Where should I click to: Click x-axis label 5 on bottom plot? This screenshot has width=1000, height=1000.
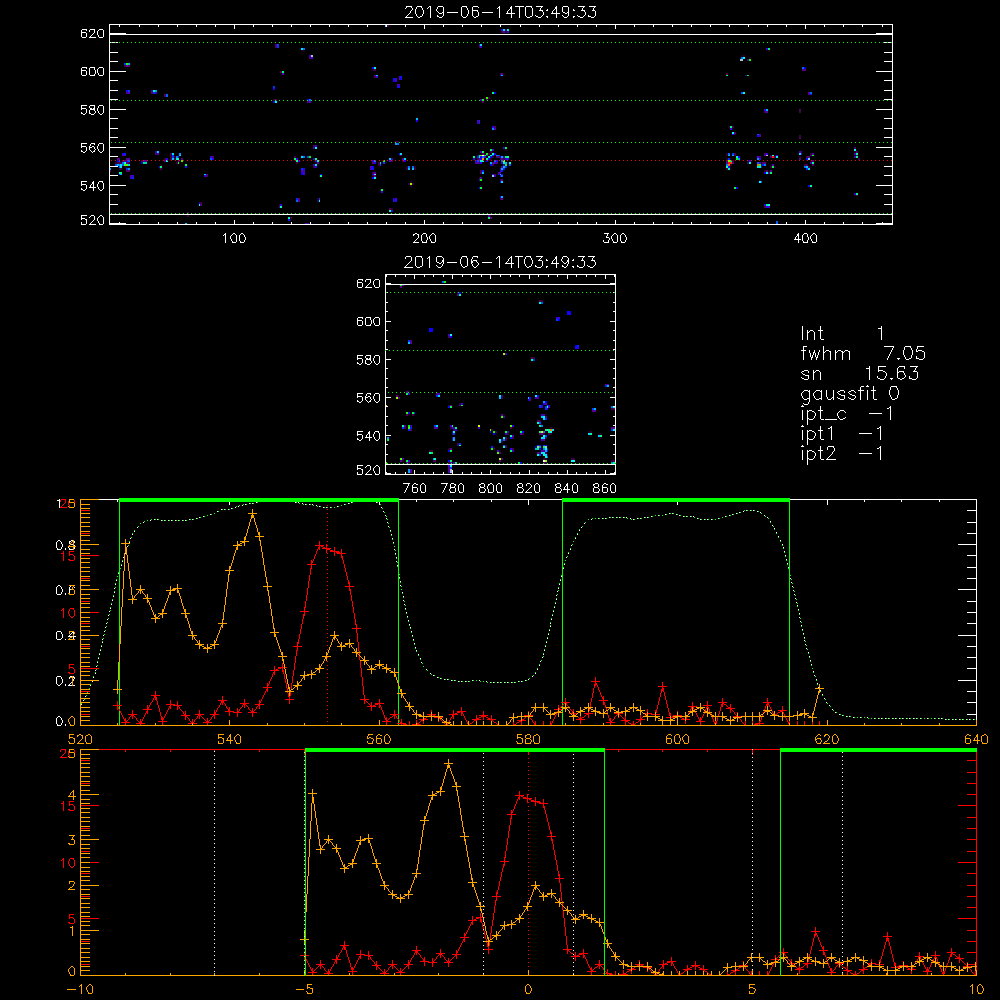752,990
